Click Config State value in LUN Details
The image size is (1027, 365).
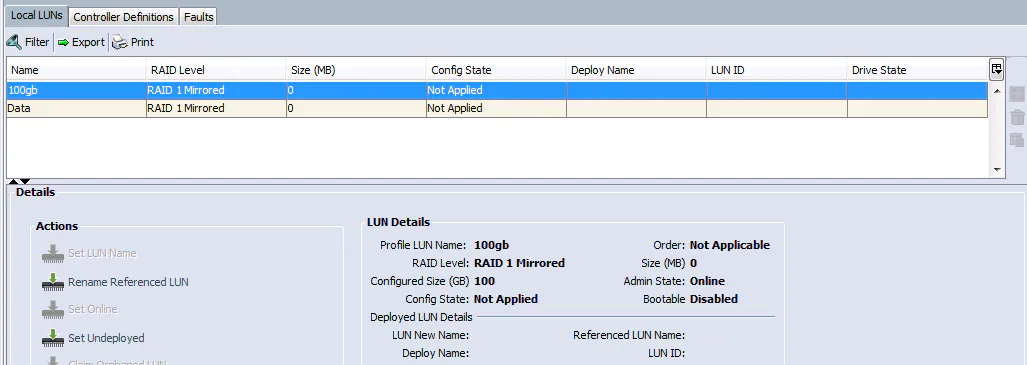[506, 299]
